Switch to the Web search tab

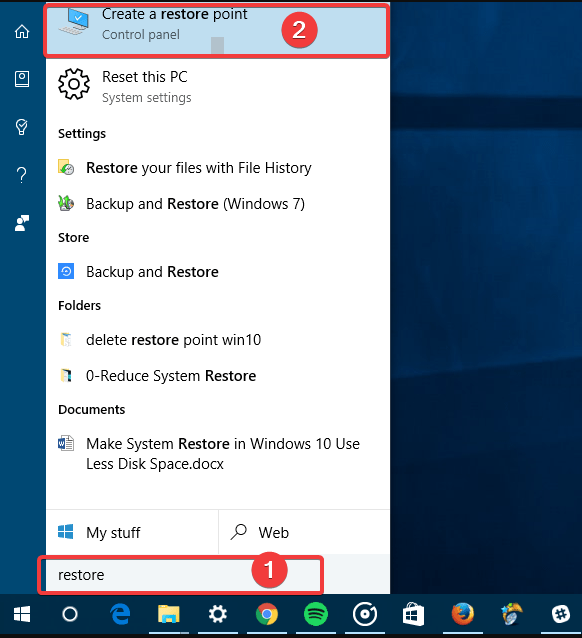click(x=304, y=532)
